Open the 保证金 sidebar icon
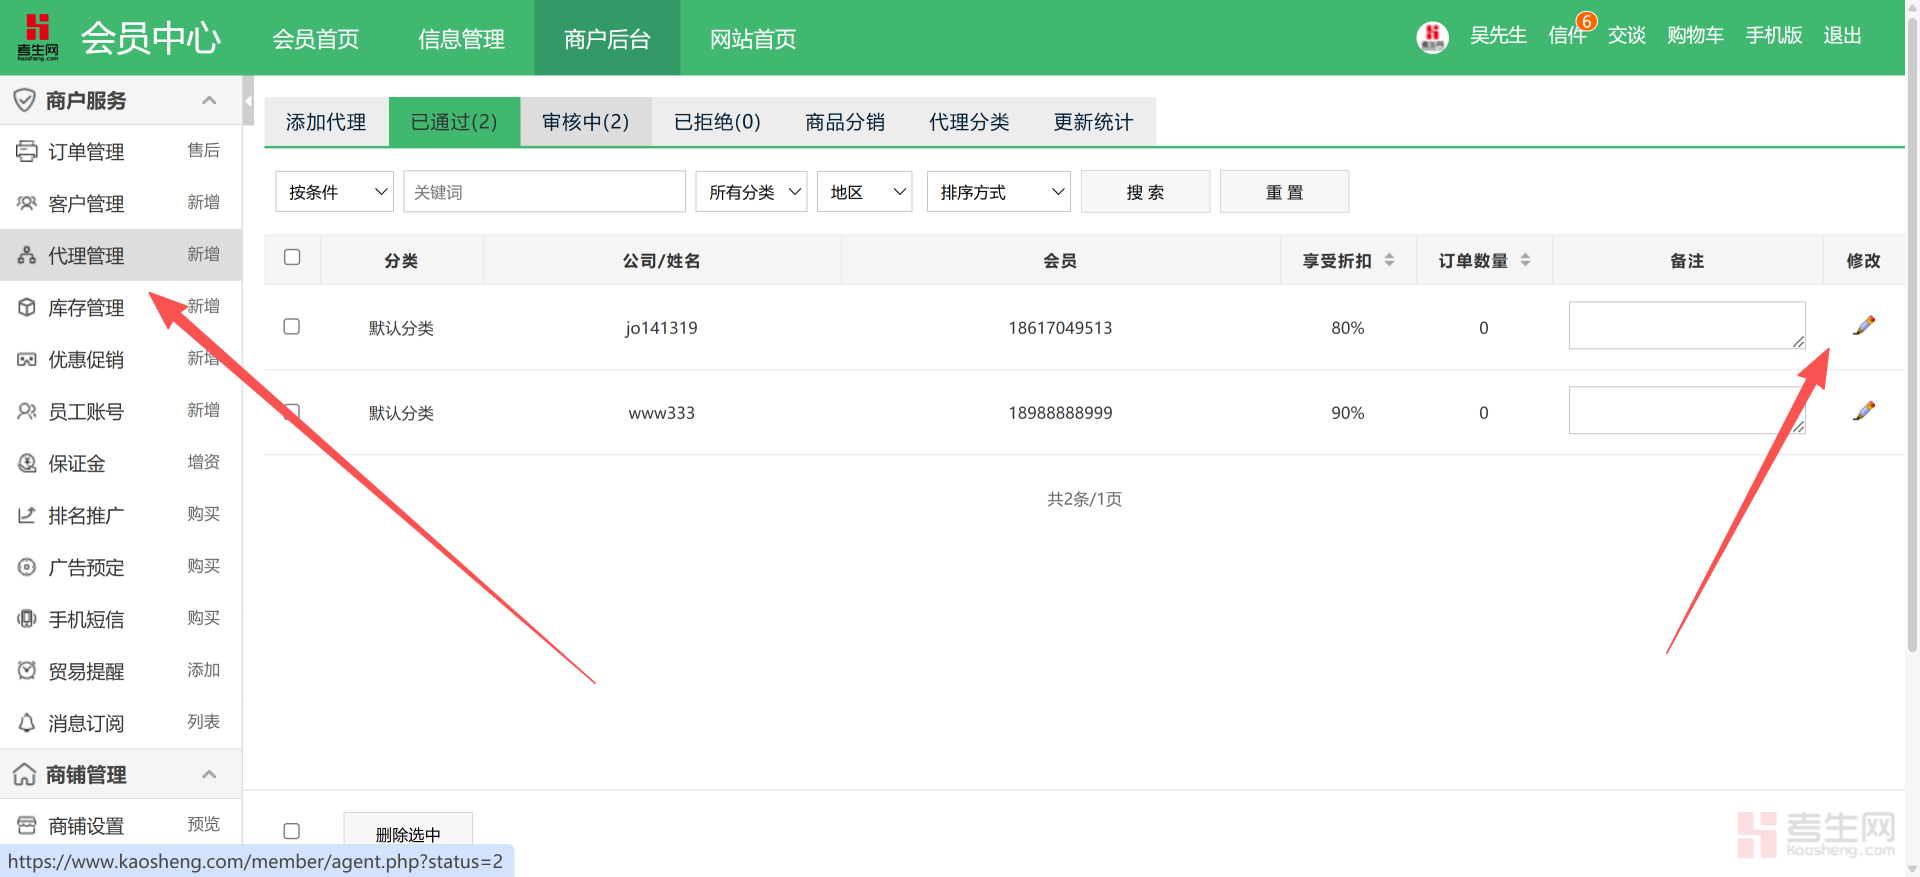 pos(27,463)
